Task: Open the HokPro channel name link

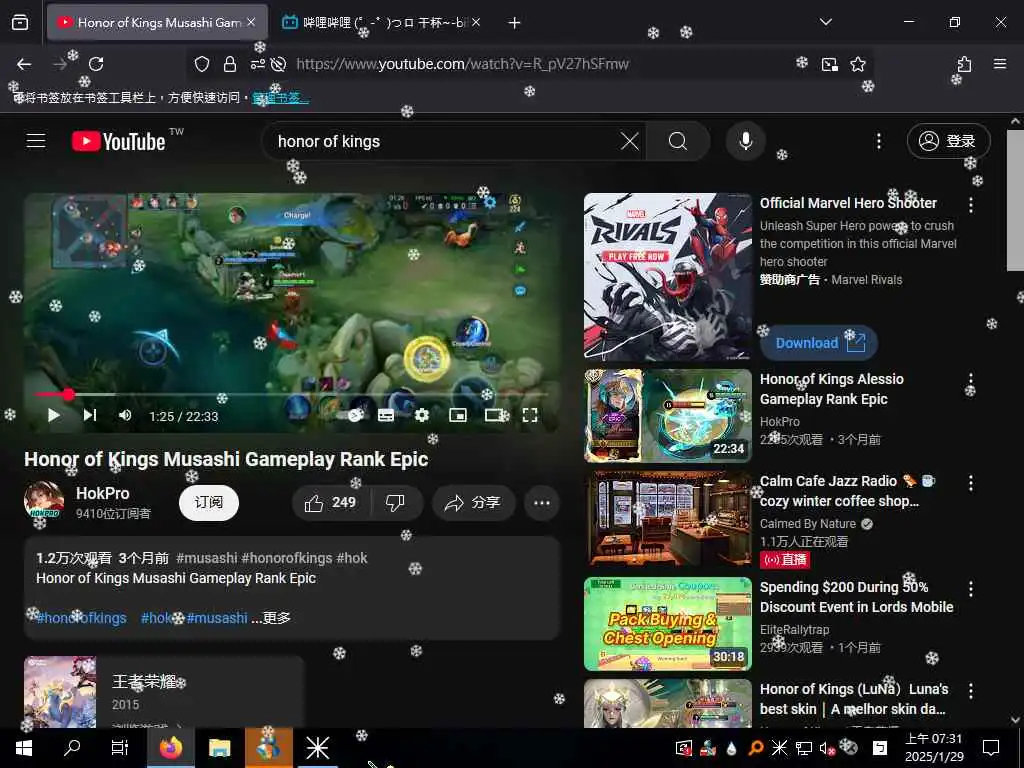Action: tap(103, 493)
